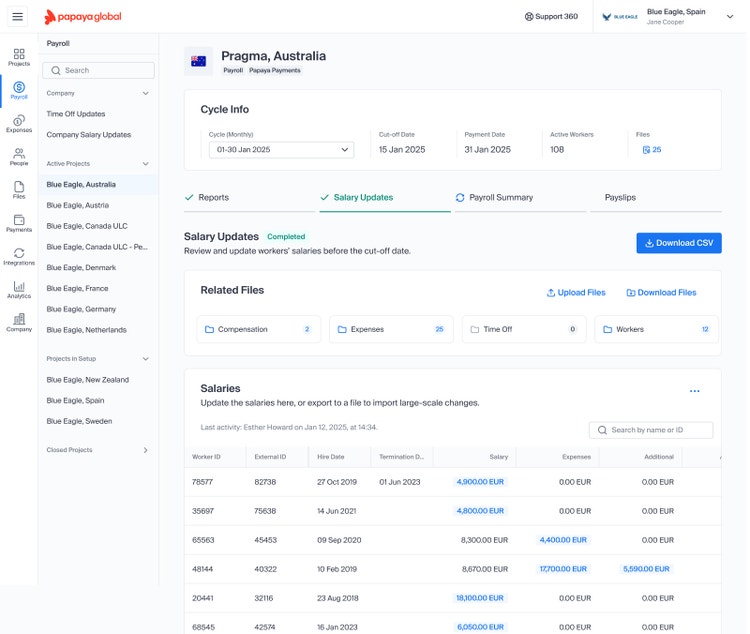Collapse the Projects in Setup section
This screenshot has width=750, height=634.
coord(145,359)
